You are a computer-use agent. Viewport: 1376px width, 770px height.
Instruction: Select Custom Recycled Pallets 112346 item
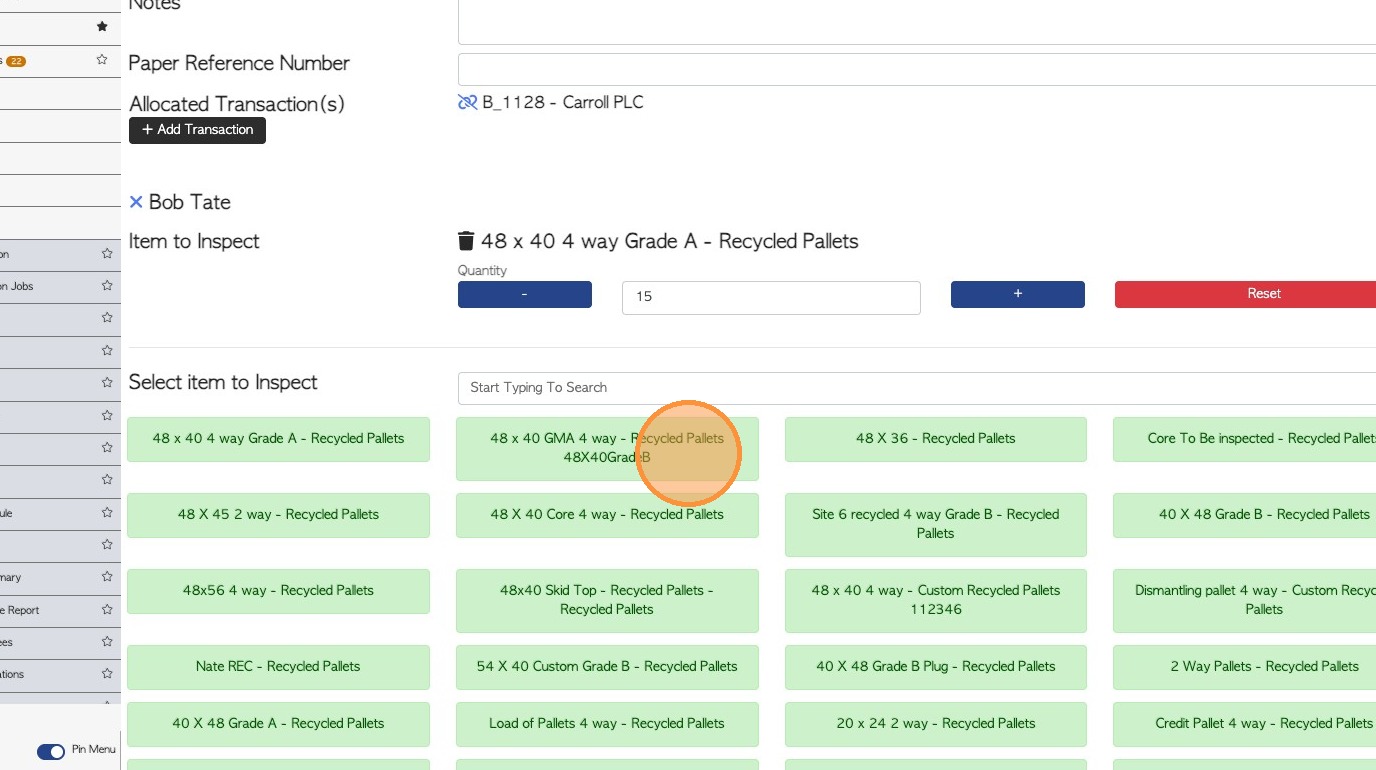[936, 600]
